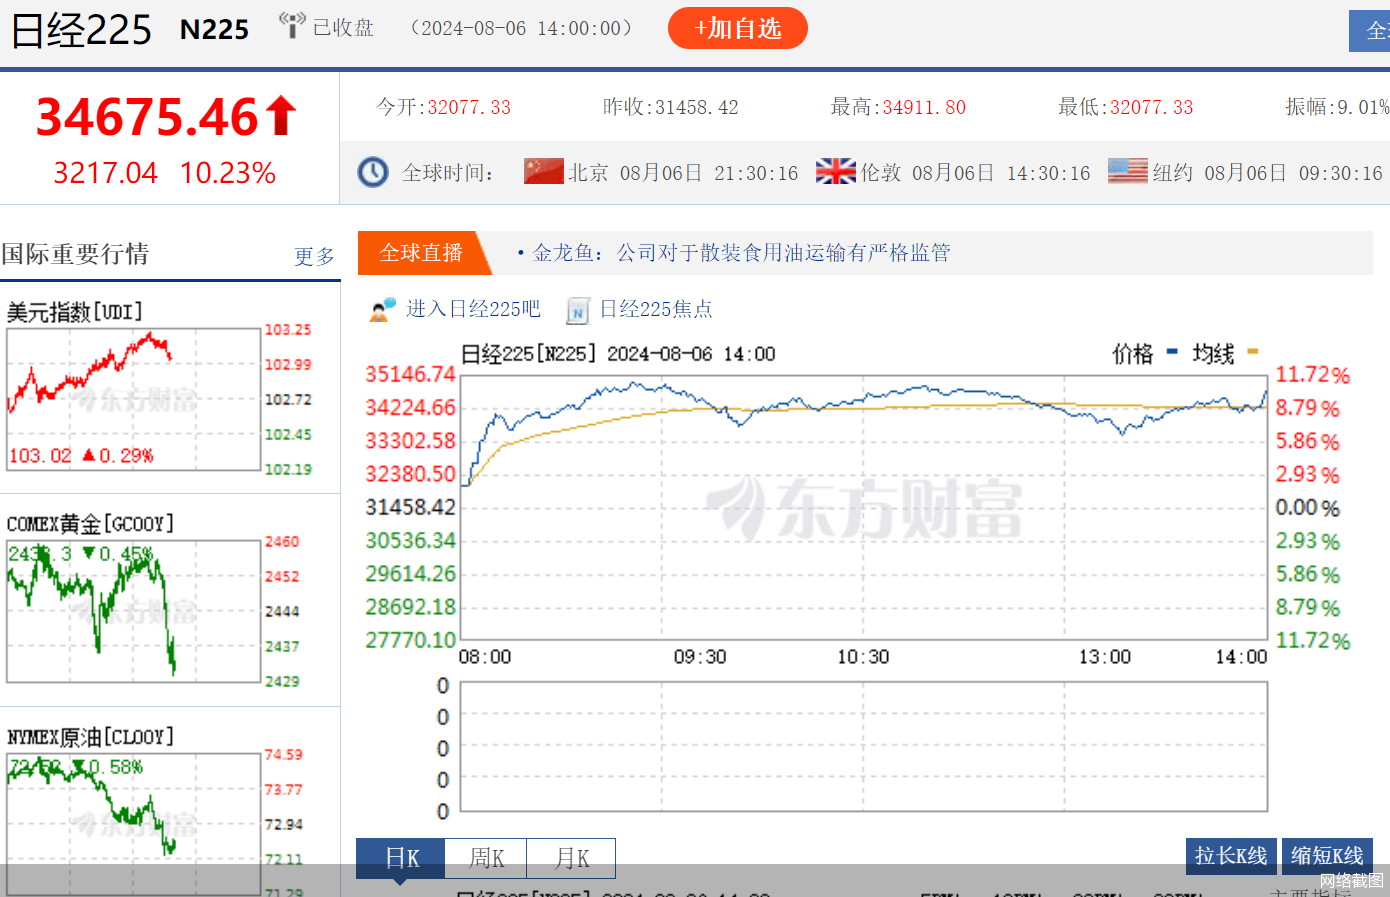1390x897 pixels.
Task: Click the red up arrow beside the price
Action: [x=281, y=116]
